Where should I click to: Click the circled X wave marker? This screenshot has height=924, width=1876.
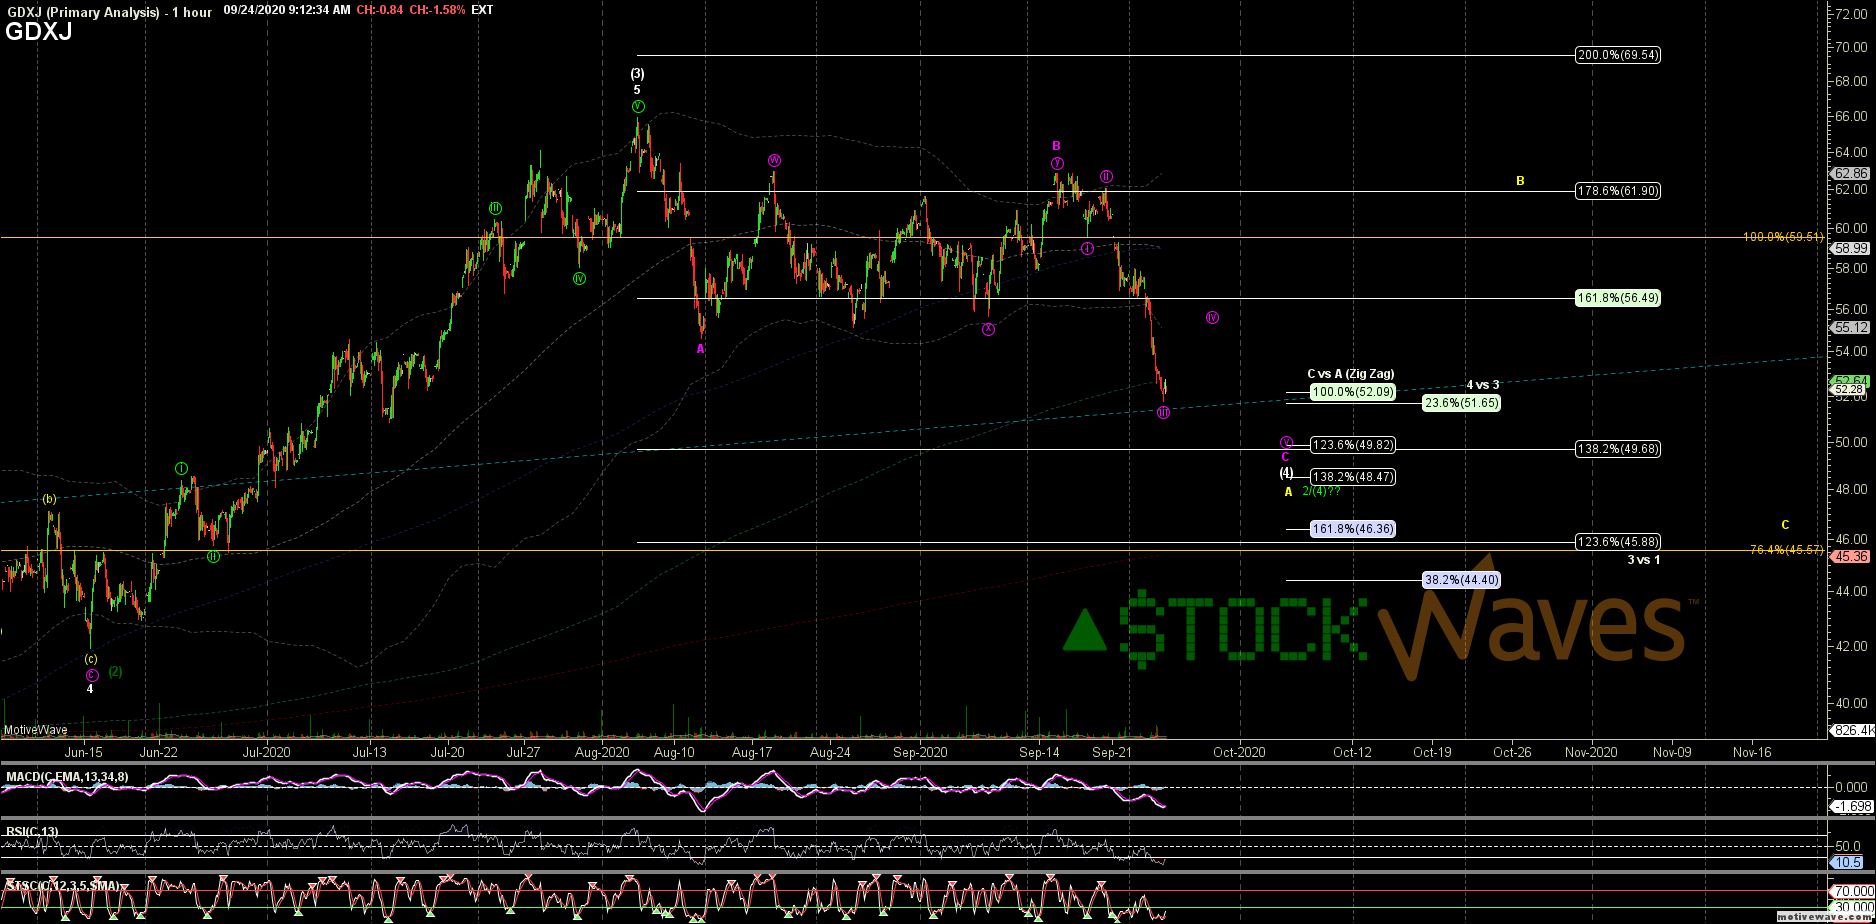tap(988, 330)
